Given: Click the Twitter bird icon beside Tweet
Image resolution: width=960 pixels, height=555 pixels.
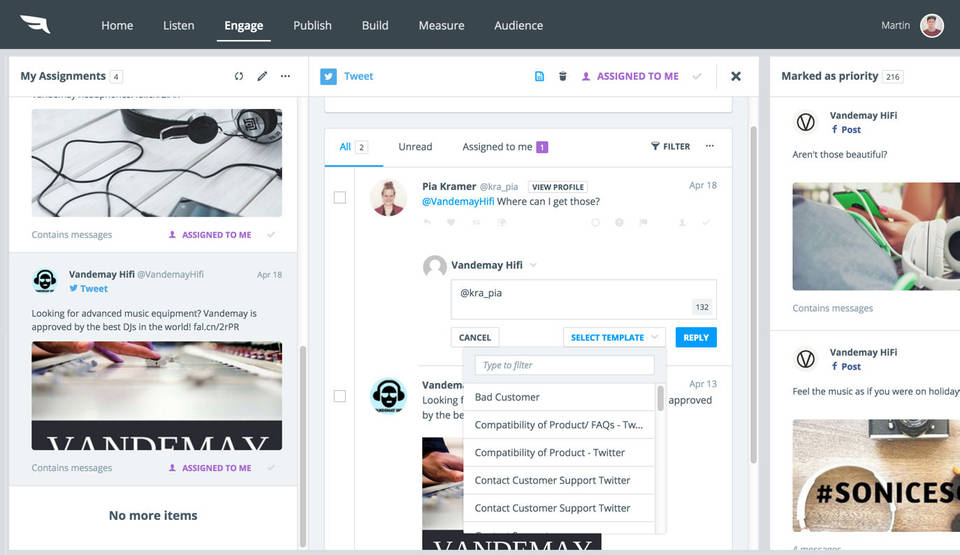Looking at the screenshot, I should click(x=329, y=76).
